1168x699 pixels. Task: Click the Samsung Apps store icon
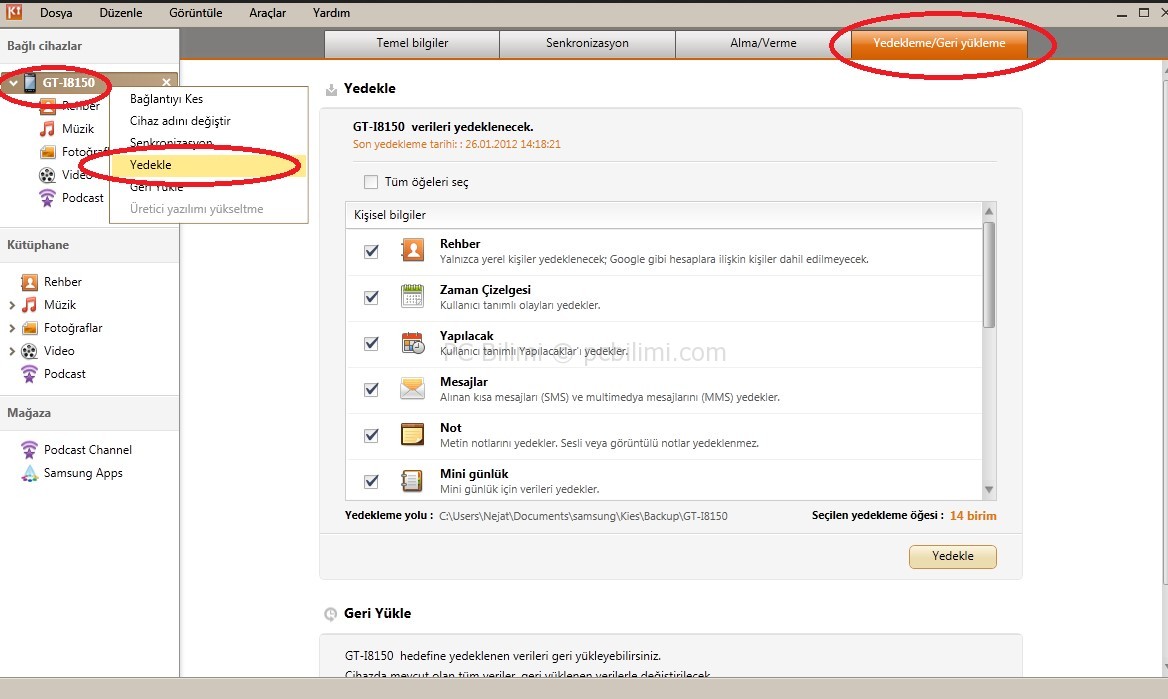point(29,473)
